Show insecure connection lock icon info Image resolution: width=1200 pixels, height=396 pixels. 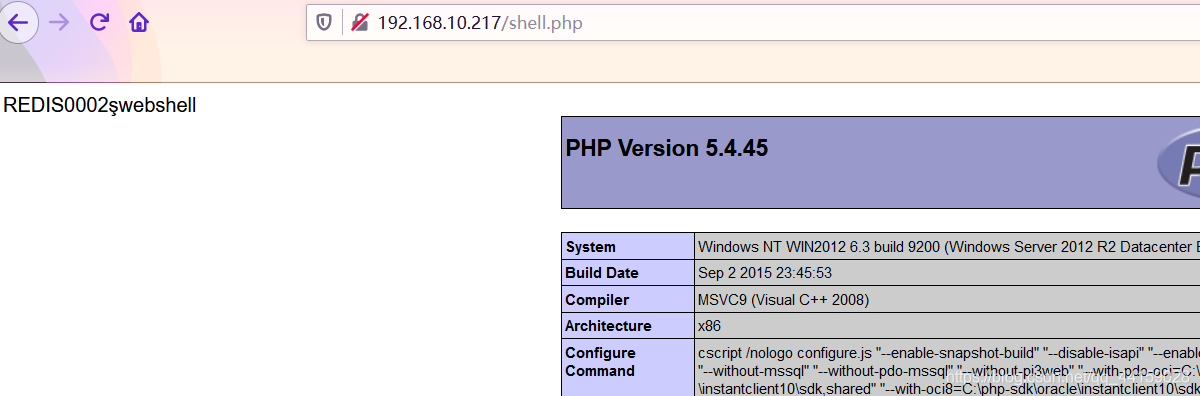[x=359, y=22]
